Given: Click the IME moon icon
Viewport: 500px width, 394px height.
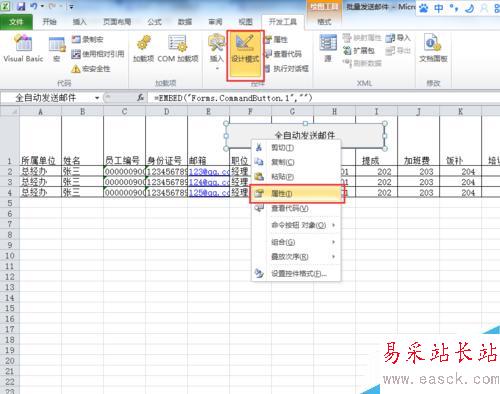Looking at the screenshot, I should 469,8.
